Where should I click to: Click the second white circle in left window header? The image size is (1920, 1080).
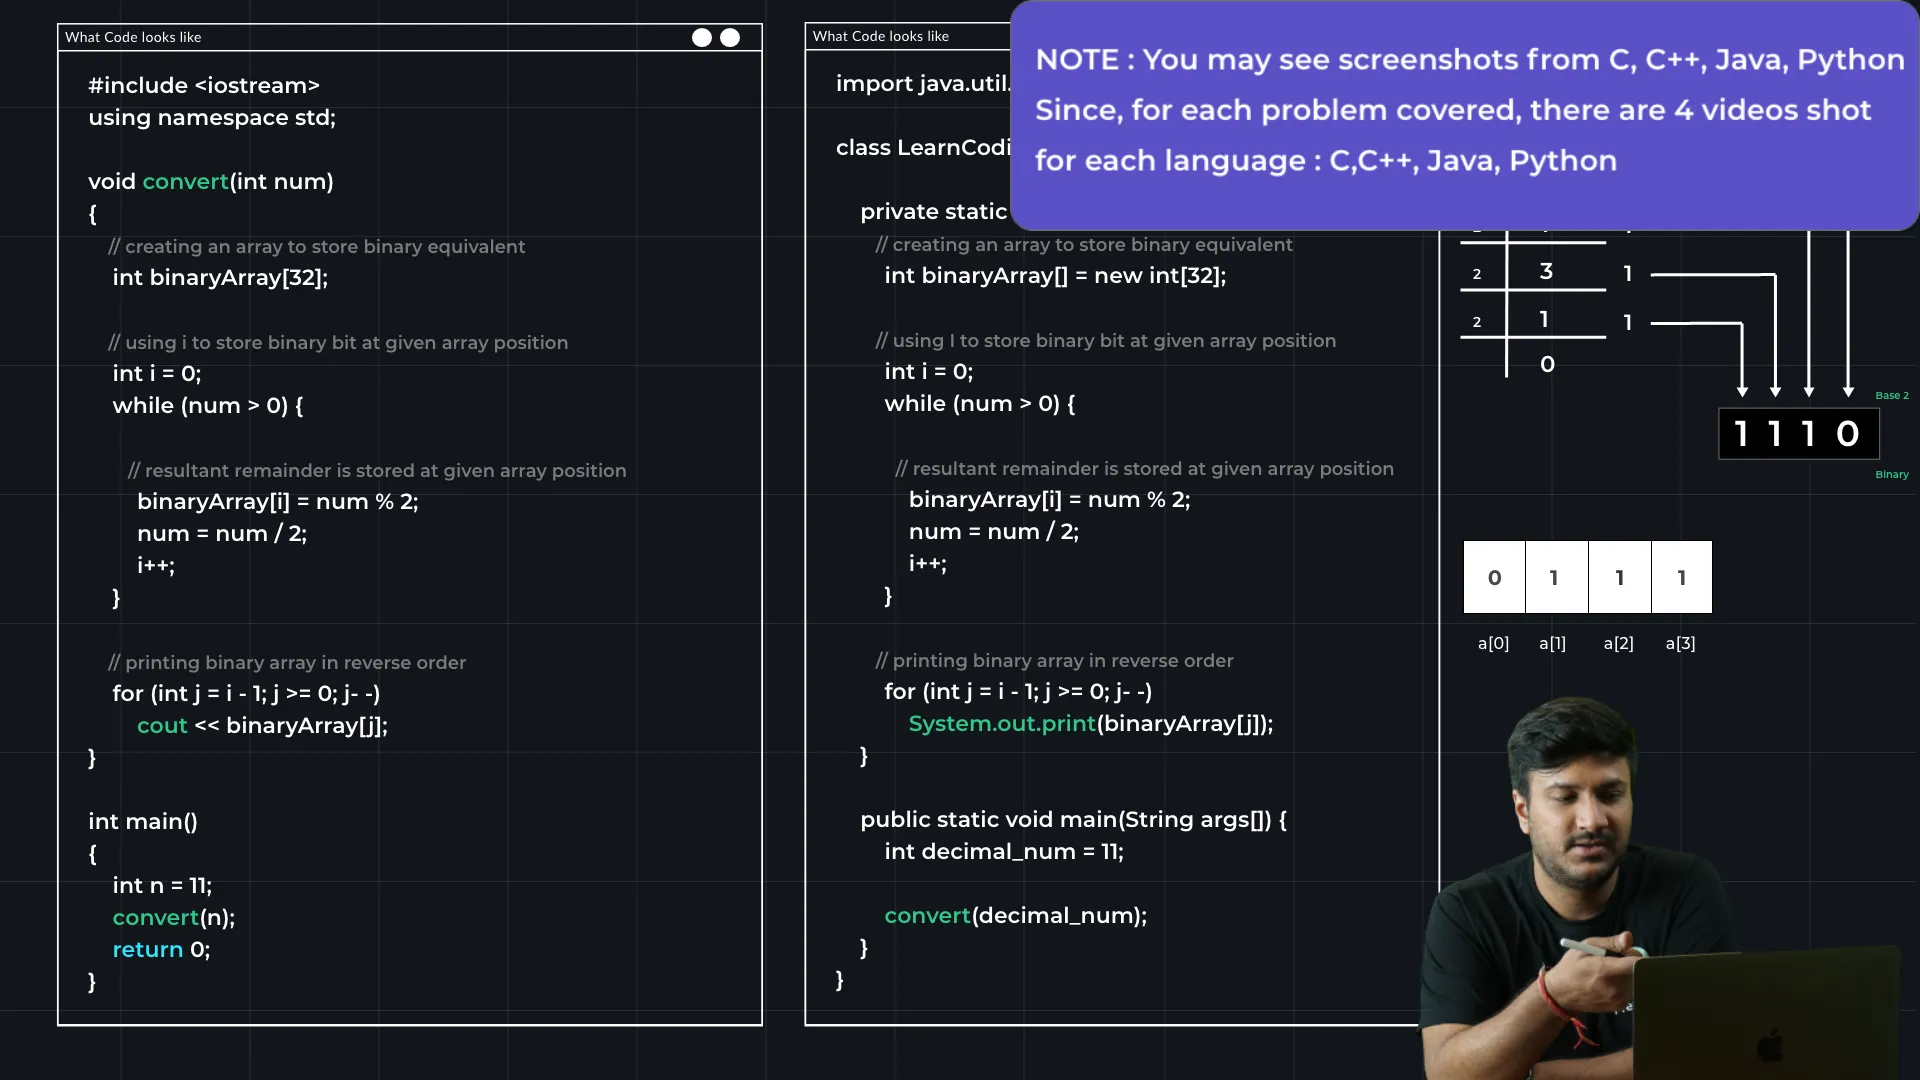click(x=730, y=37)
